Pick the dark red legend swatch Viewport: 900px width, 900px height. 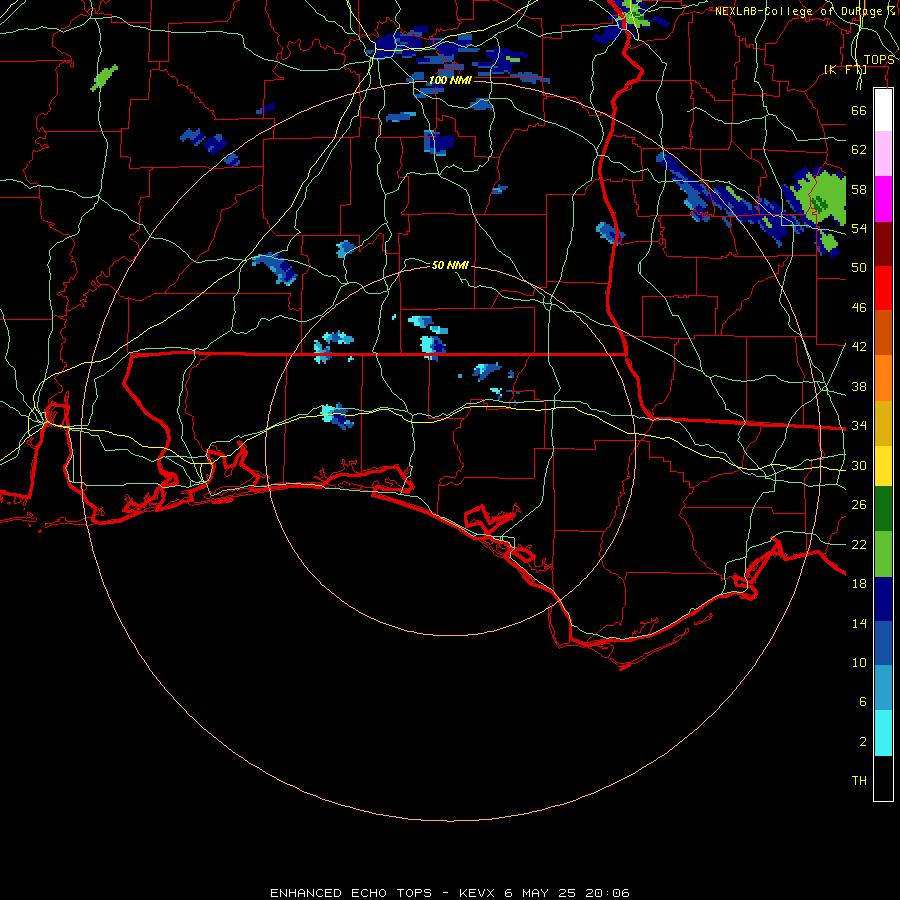pyautogui.click(x=883, y=244)
